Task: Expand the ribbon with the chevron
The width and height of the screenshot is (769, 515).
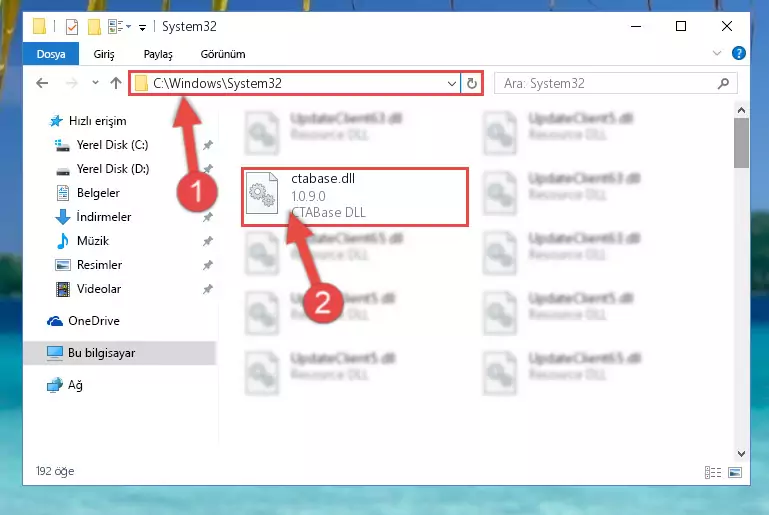Action: tap(717, 53)
